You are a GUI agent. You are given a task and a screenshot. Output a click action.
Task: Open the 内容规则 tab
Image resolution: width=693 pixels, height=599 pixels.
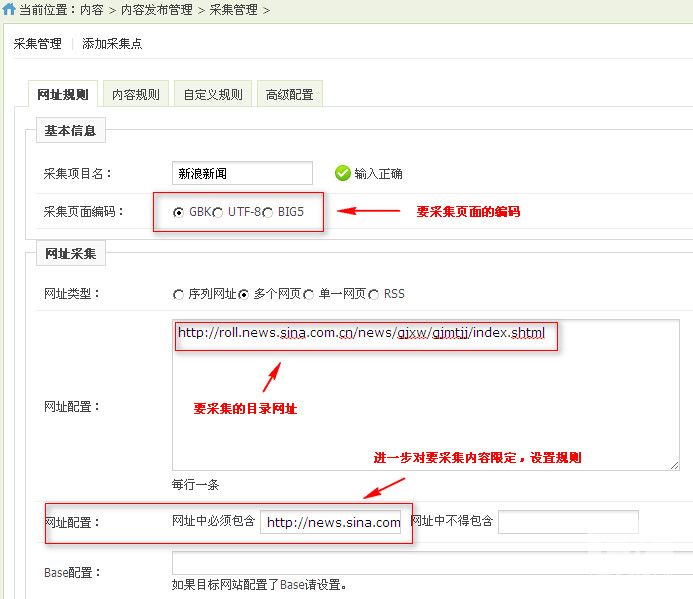(x=135, y=95)
